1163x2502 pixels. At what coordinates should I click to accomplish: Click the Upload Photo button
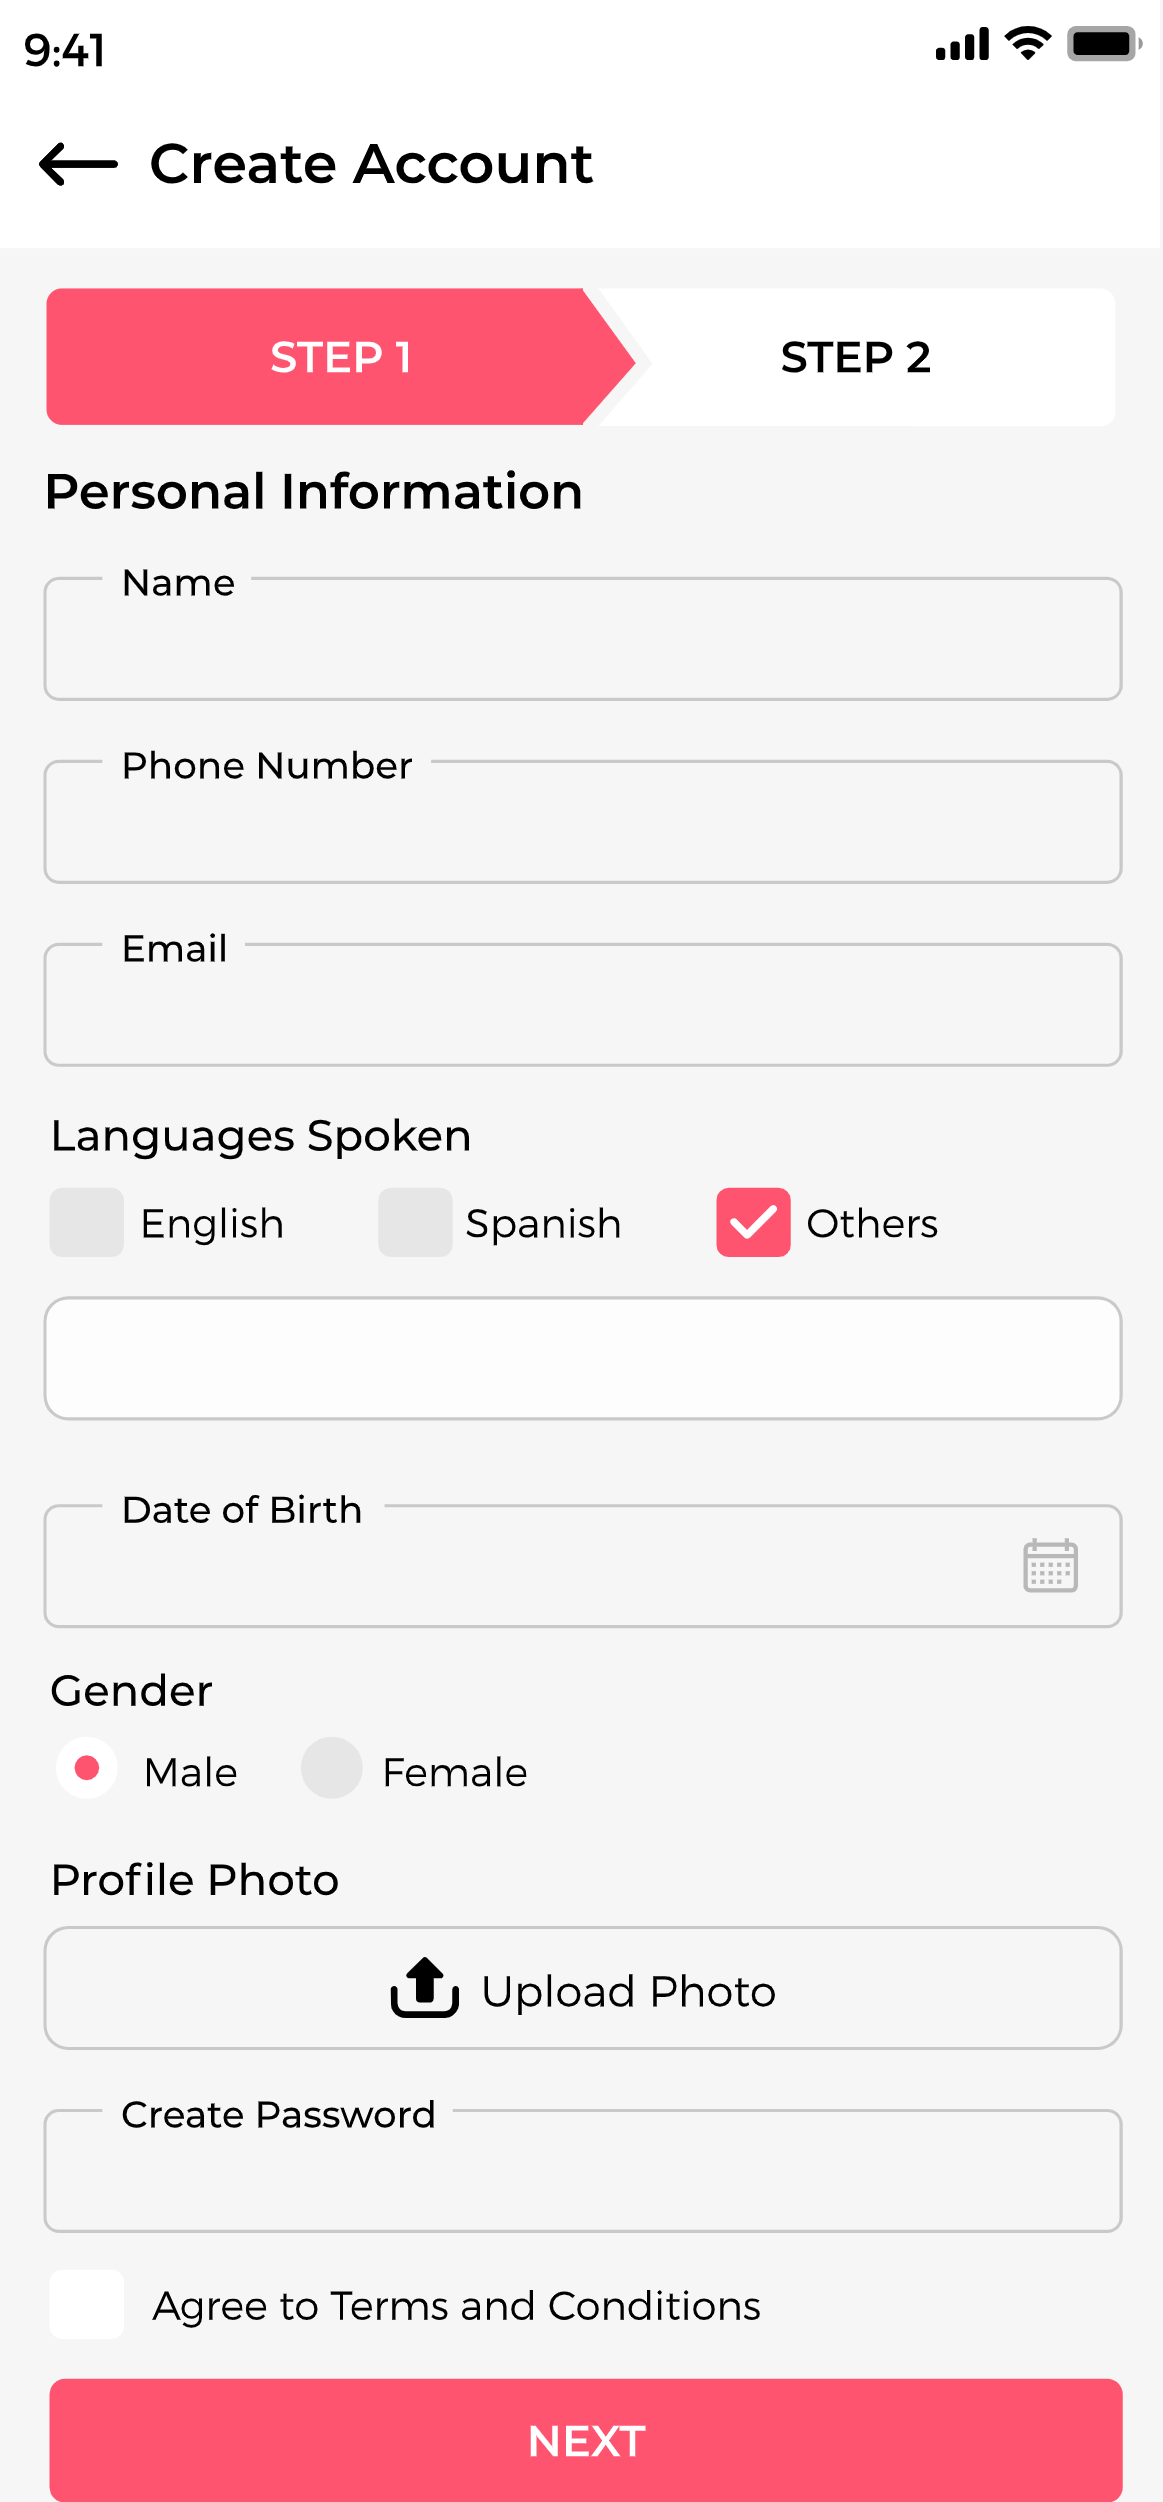(583, 1988)
